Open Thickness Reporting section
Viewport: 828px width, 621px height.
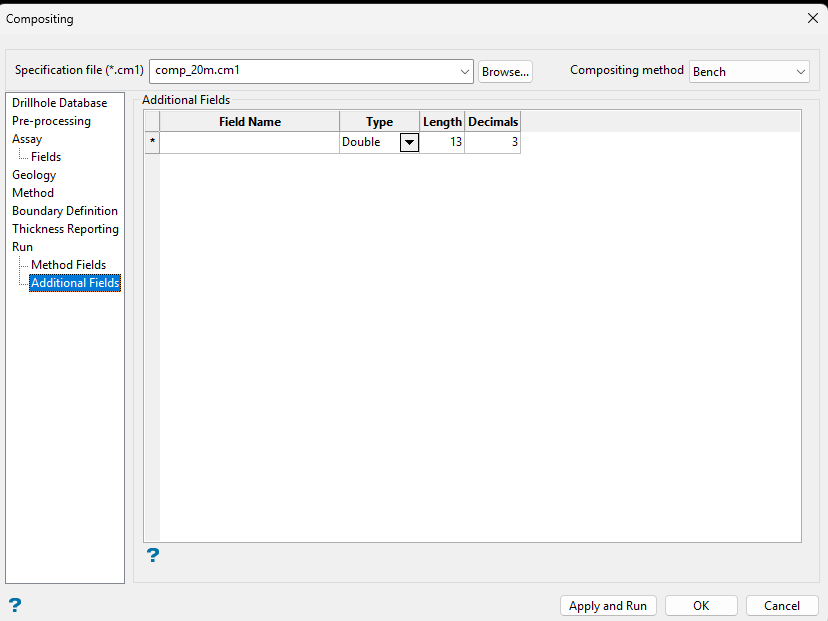pos(65,229)
